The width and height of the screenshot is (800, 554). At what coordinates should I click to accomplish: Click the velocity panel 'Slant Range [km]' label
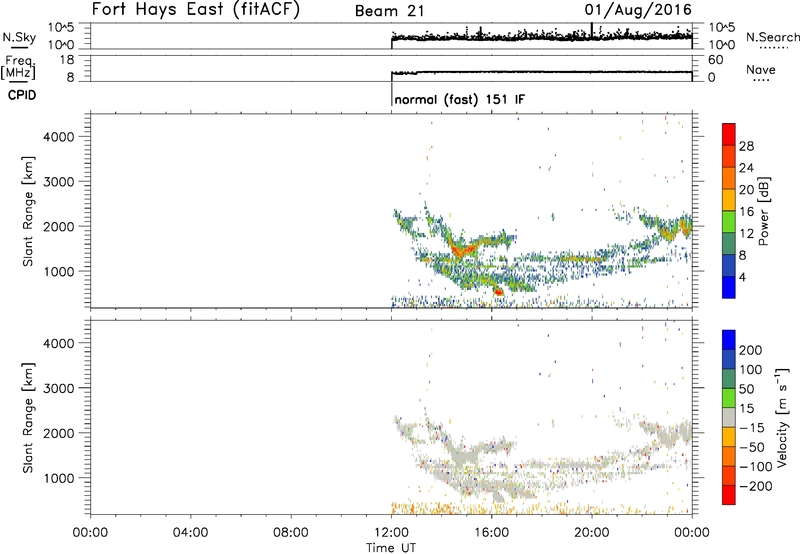pyautogui.click(x=28, y=418)
